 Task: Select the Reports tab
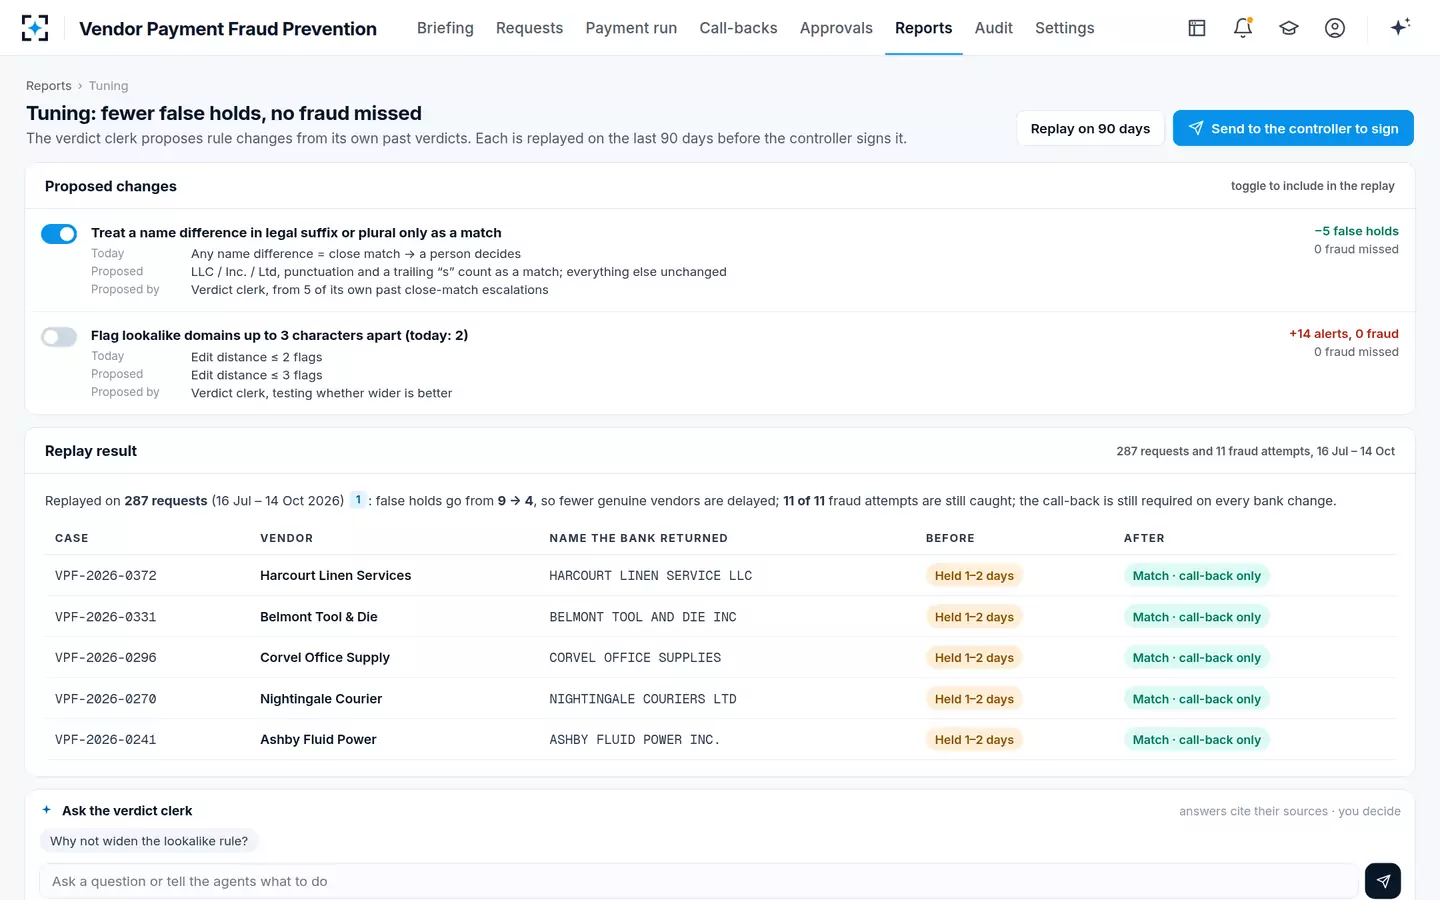923,28
